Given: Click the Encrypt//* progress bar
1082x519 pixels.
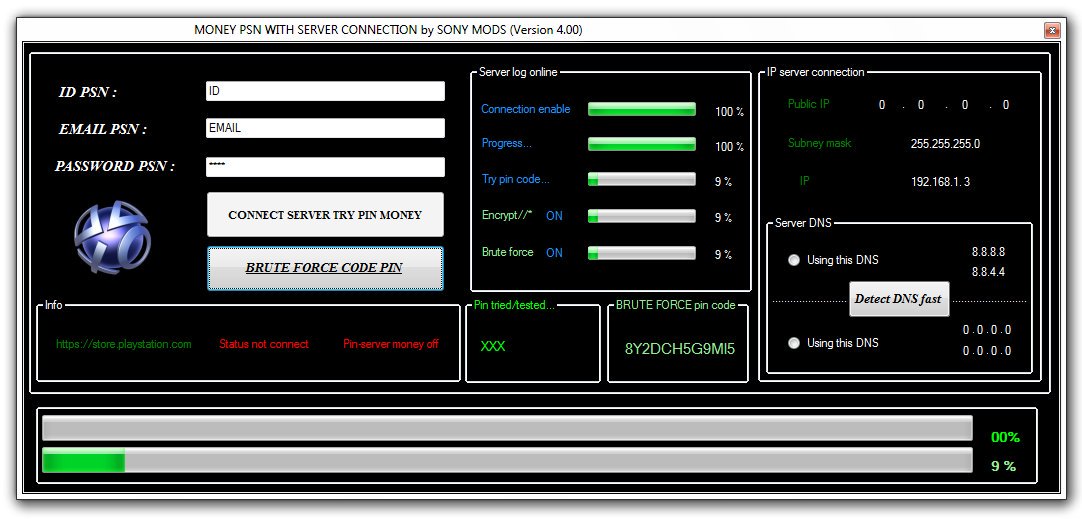Looking at the screenshot, I should click(x=642, y=216).
